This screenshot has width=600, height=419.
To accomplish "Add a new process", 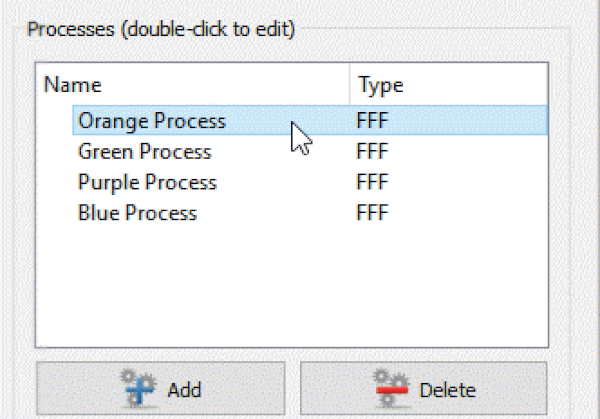I will pos(161,388).
